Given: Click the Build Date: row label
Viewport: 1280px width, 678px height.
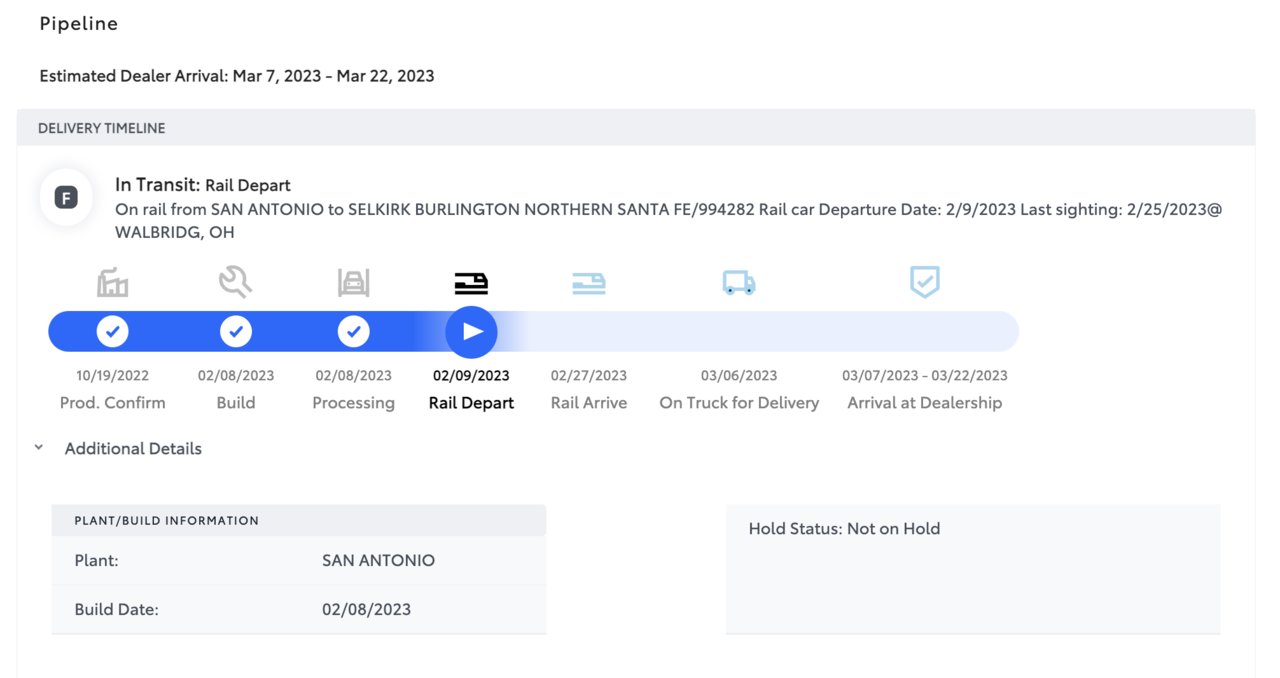Looking at the screenshot, I should (116, 609).
